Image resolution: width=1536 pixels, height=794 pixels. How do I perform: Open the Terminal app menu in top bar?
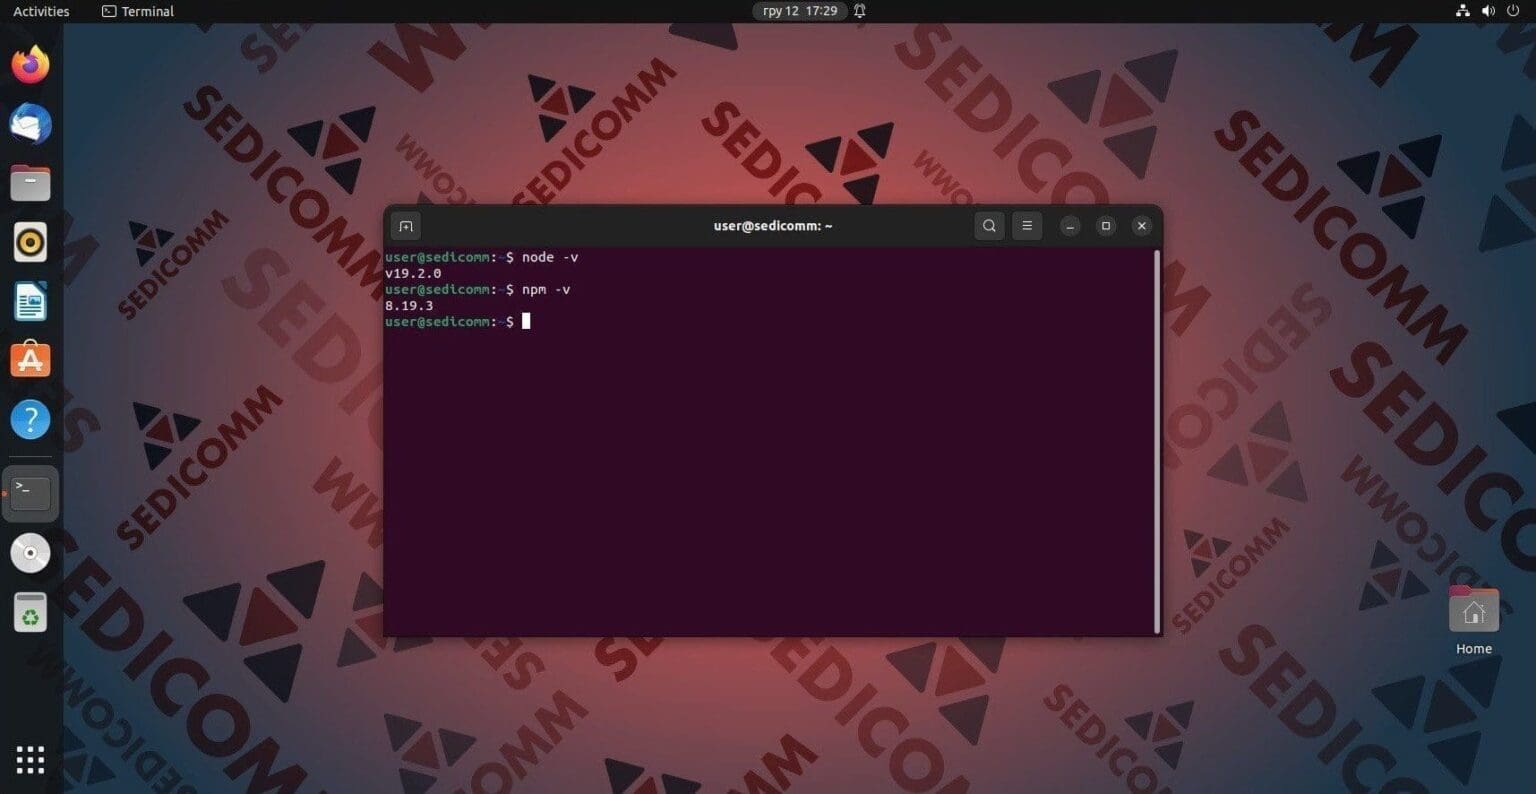[137, 11]
